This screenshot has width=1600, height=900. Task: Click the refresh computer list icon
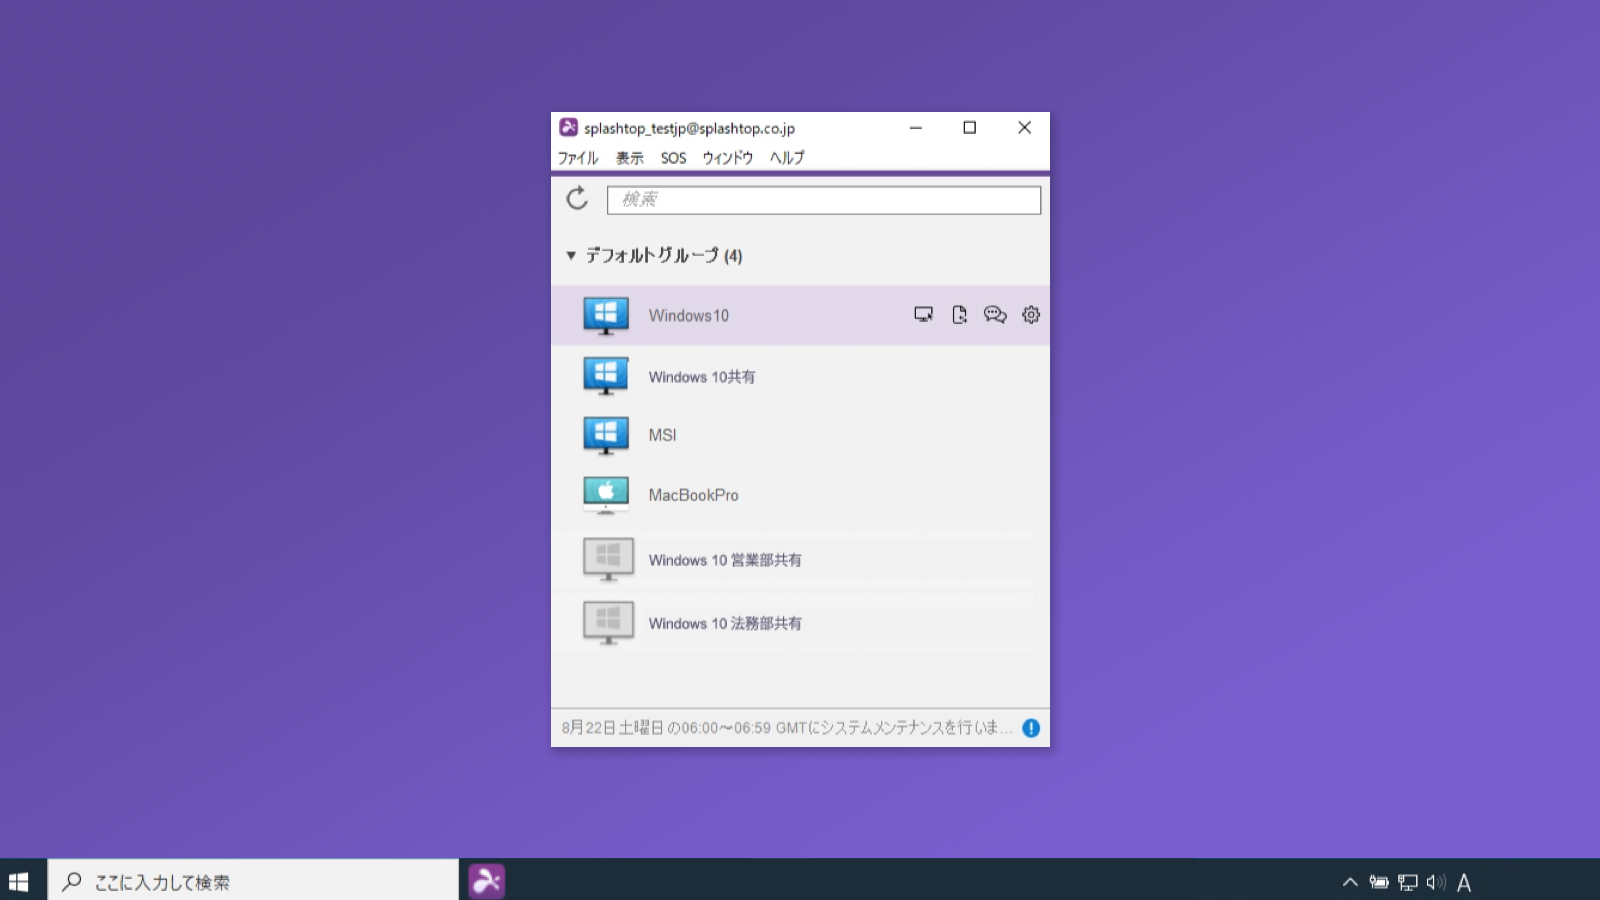pyautogui.click(x=577, y=198)
